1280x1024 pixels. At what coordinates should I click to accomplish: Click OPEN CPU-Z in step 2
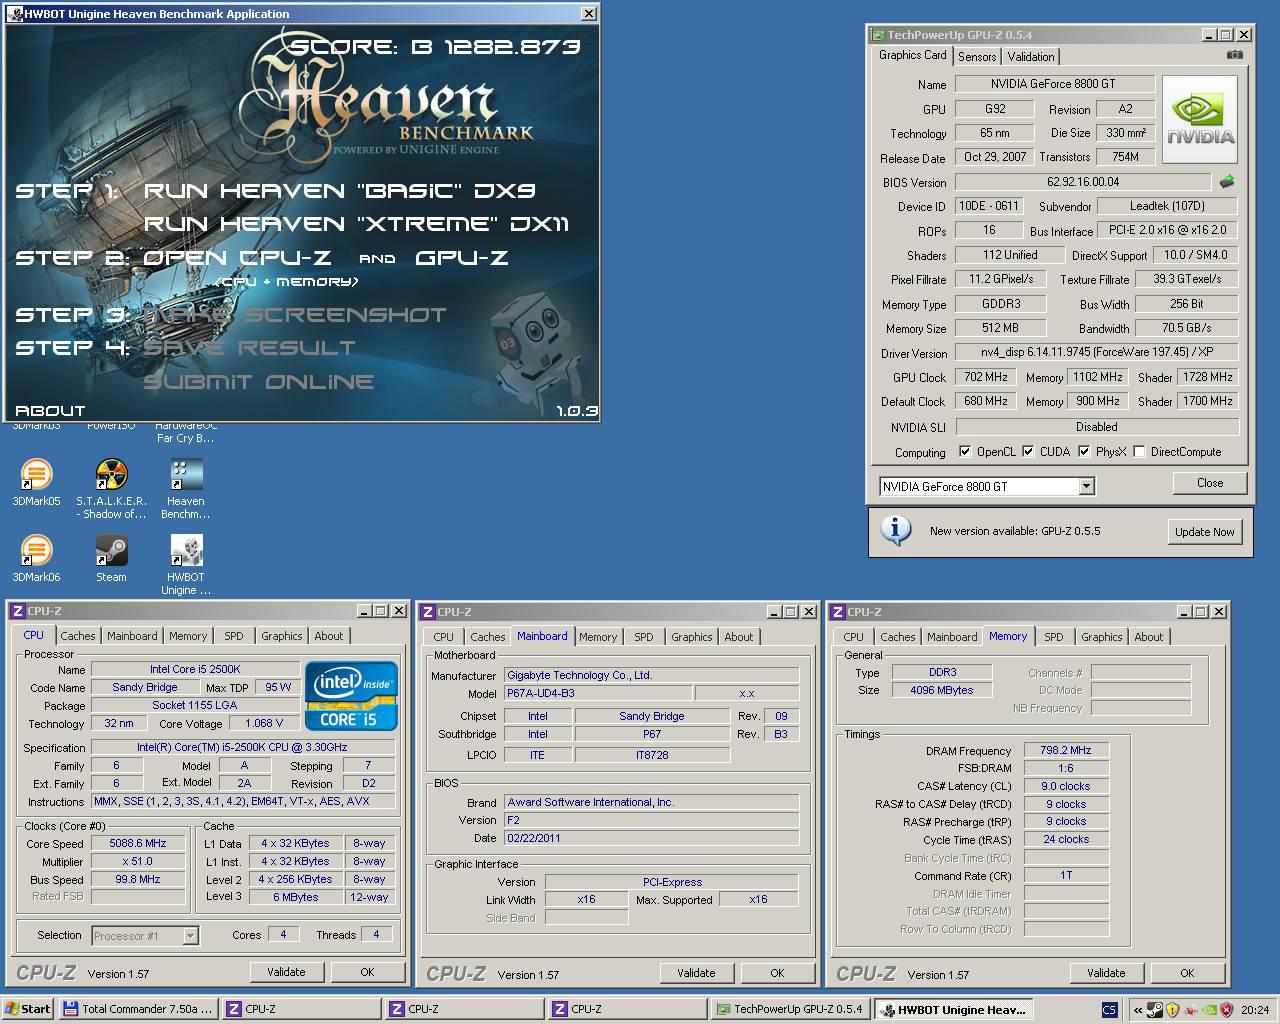[x=237, y=257]
